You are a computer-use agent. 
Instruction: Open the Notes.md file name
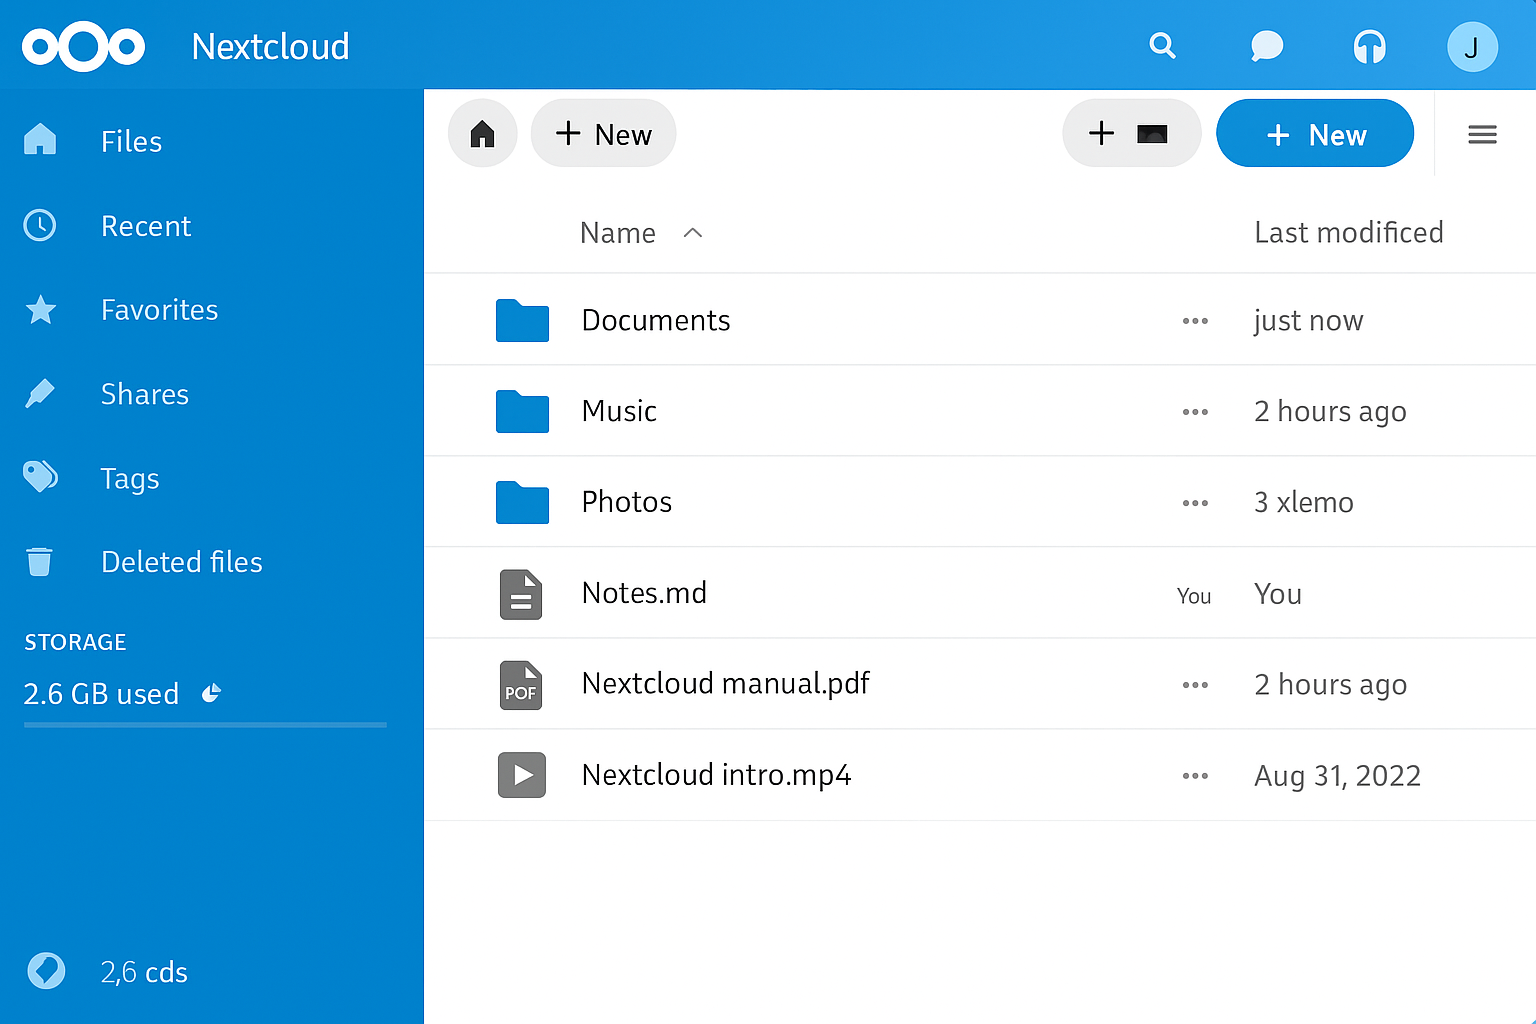click(644, 593)
